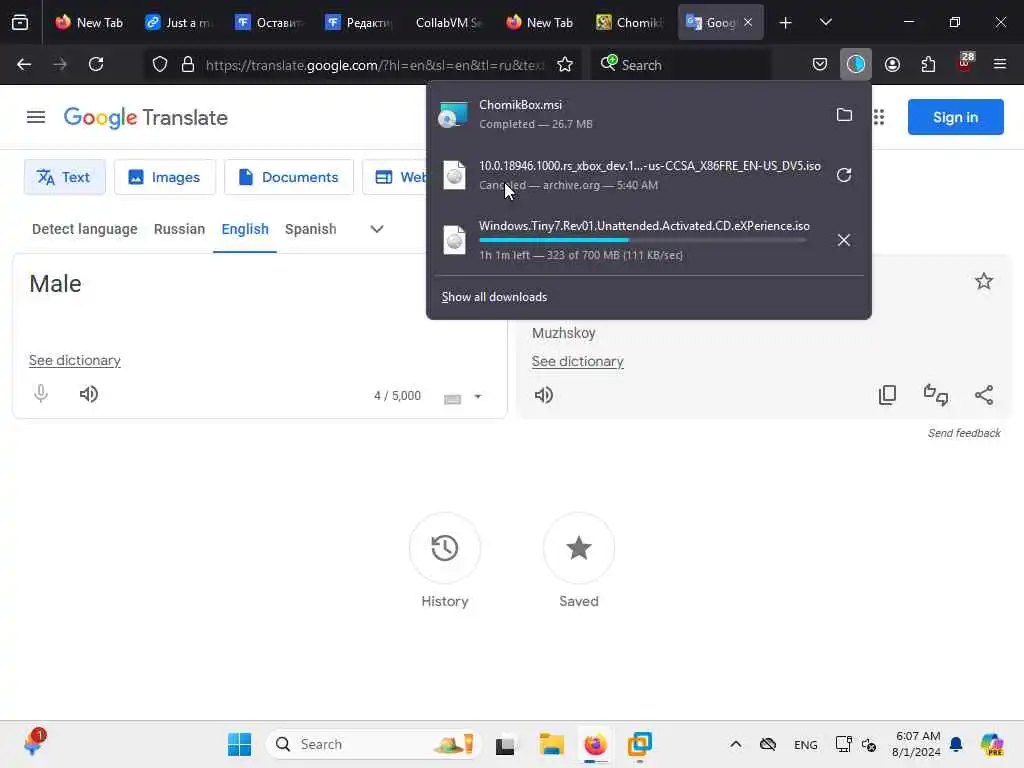
Task: Select Spanish as source language
Action: click(x=310, y=229)
